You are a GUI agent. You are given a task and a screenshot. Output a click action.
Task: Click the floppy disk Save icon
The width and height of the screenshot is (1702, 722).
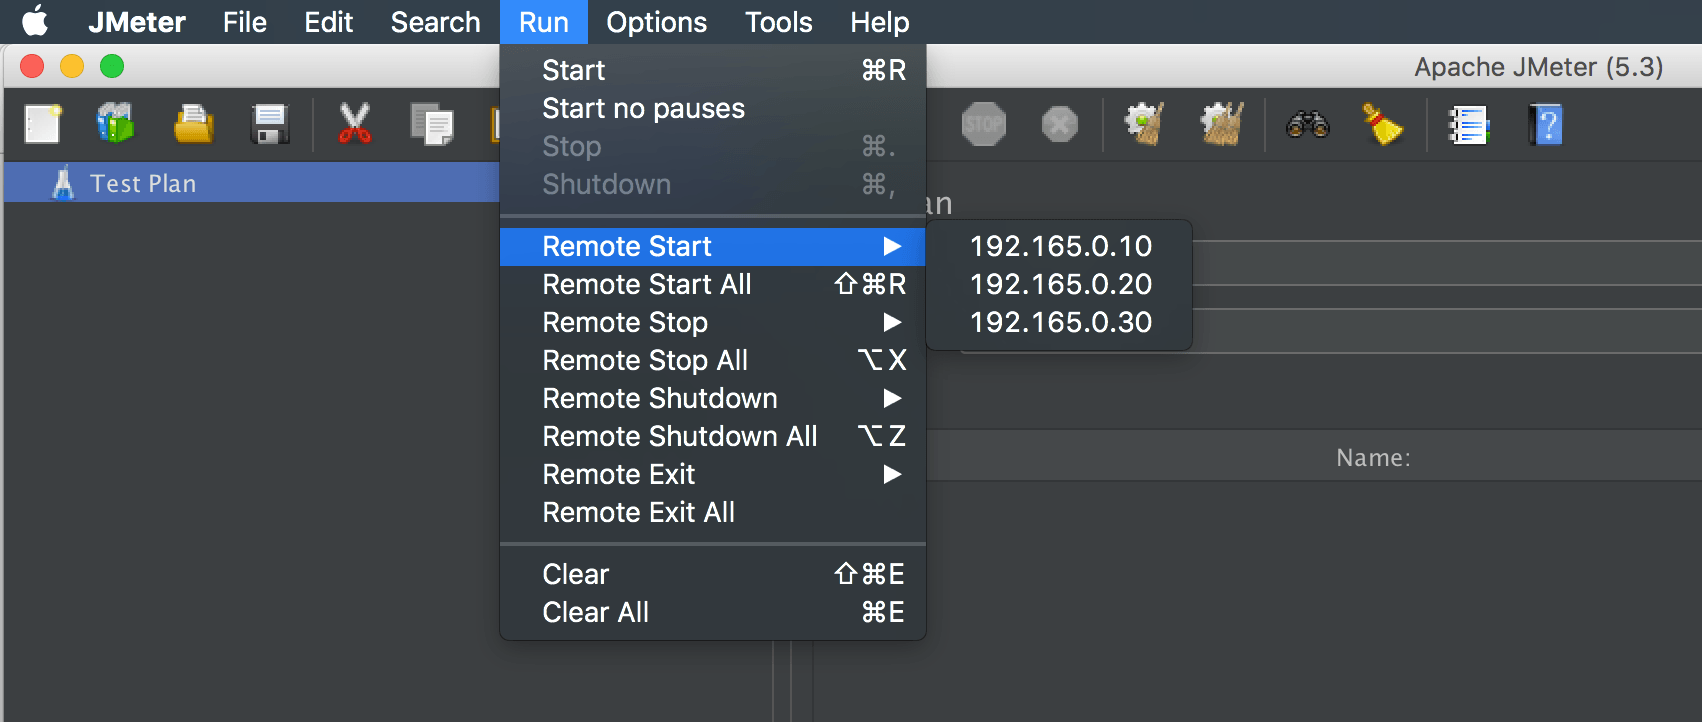tap(270, 125)
